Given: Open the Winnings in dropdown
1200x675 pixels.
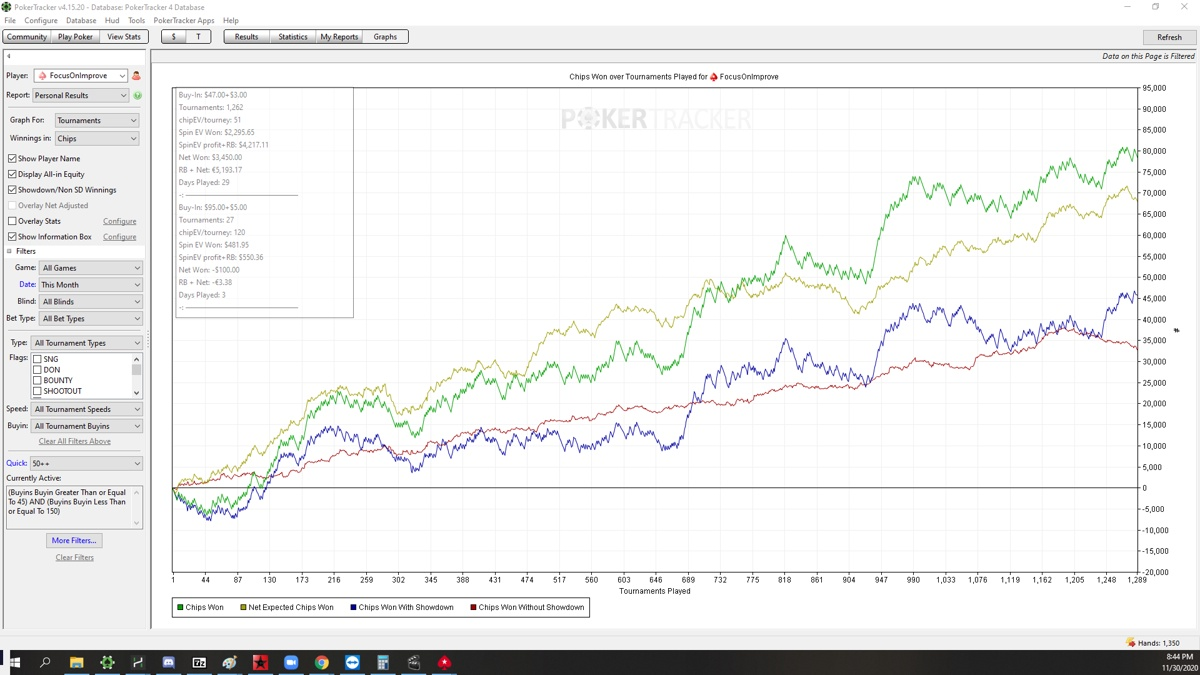Looking at the screenshot, I should [96, 139].
